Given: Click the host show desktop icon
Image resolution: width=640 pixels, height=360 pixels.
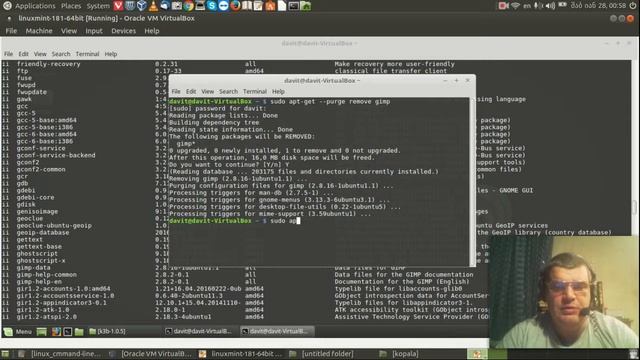Looking at the screenshot, I should (5, 354).
